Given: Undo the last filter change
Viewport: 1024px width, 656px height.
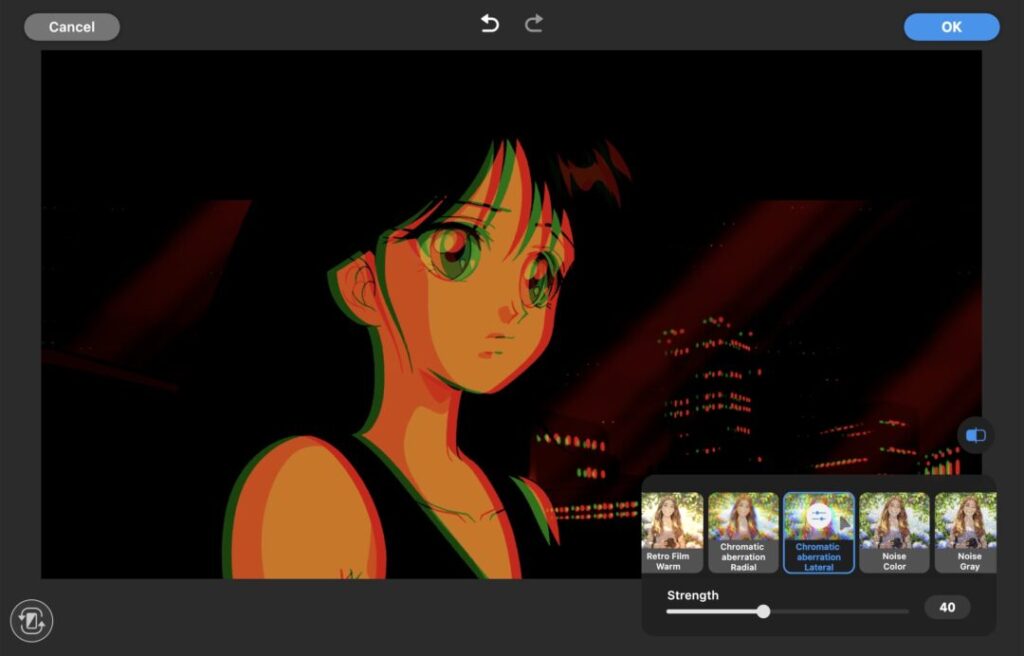Looking at the screenshot, I should [x=489, y=24].
